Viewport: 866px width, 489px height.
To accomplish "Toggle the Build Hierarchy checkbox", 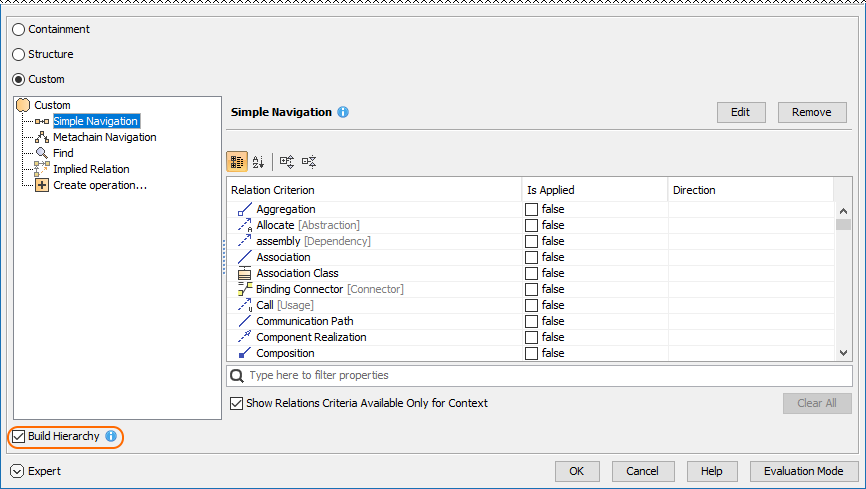I will coord(19,437).
